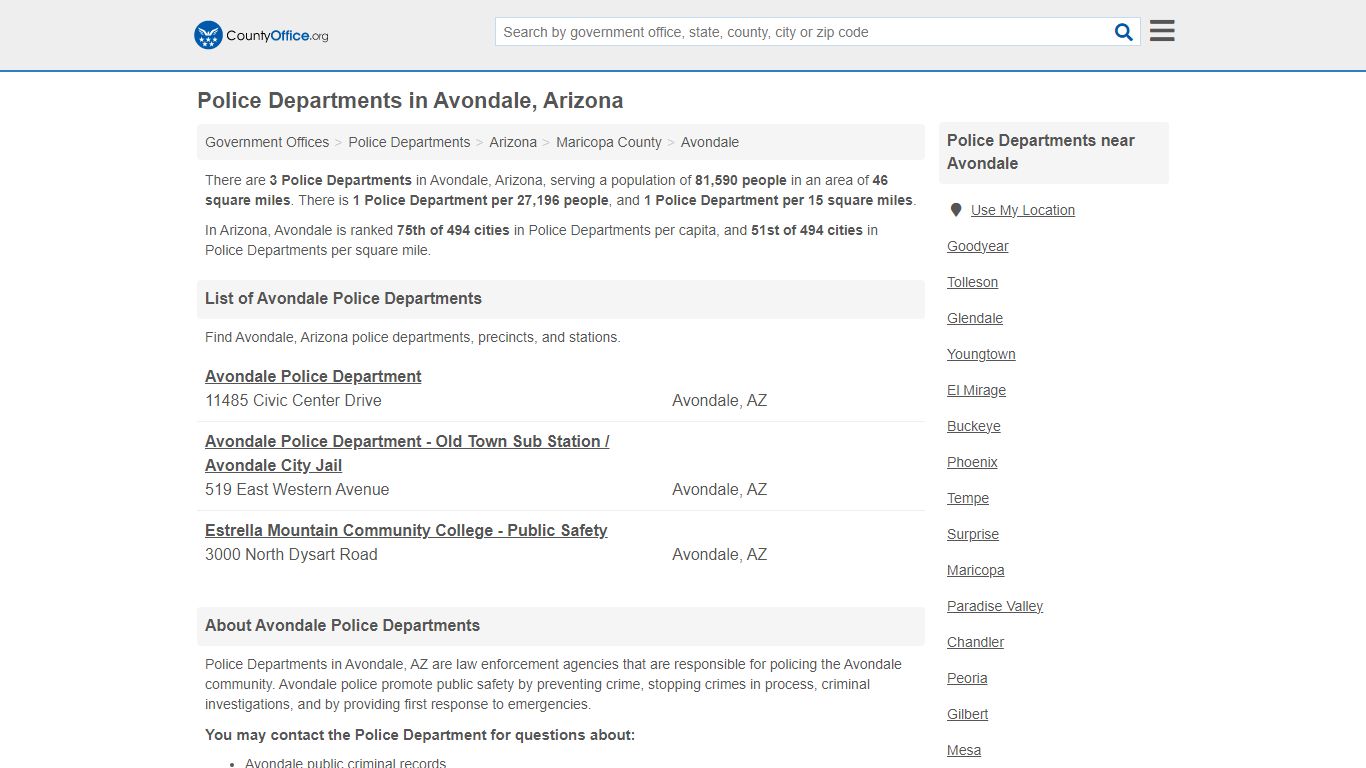Open Glendale police departments
Screen dimensions: 1366x768
click(x=975, y=318)
